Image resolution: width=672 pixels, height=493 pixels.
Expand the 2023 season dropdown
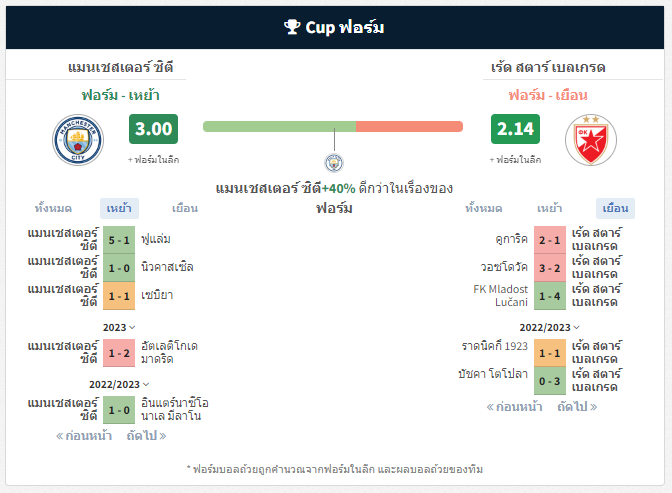[119, 328]
